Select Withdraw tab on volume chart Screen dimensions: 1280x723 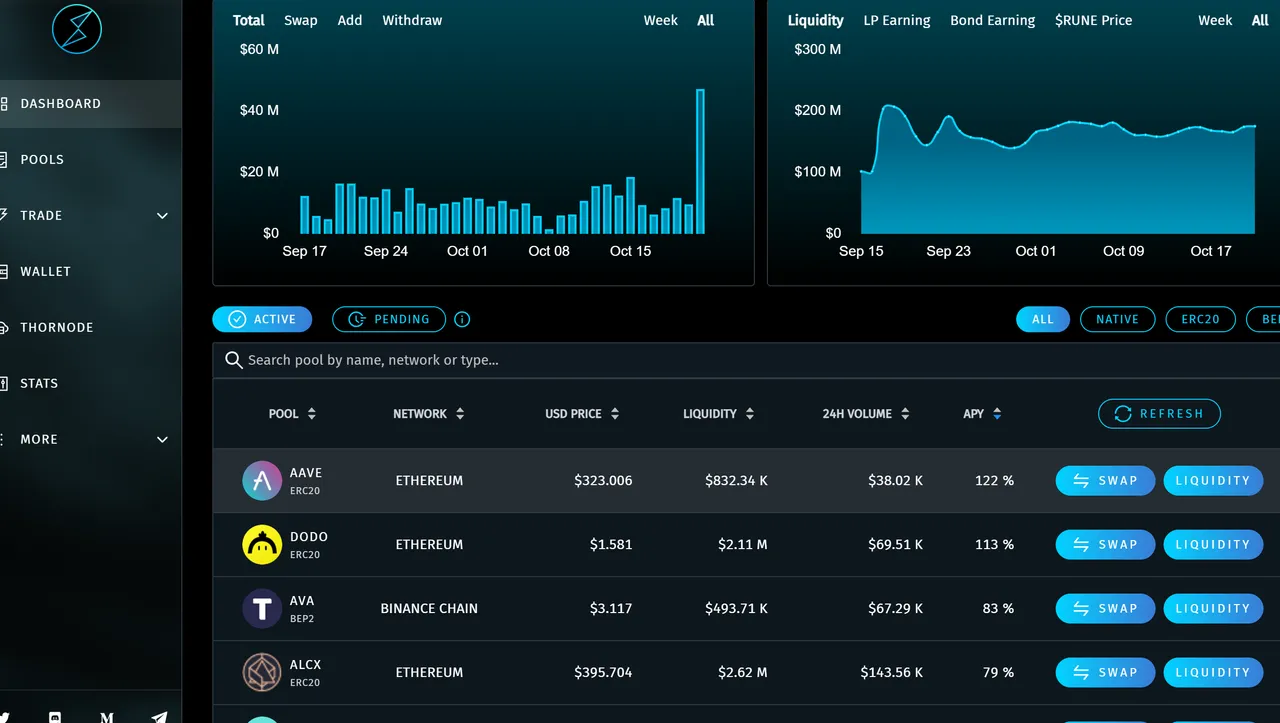412,20
